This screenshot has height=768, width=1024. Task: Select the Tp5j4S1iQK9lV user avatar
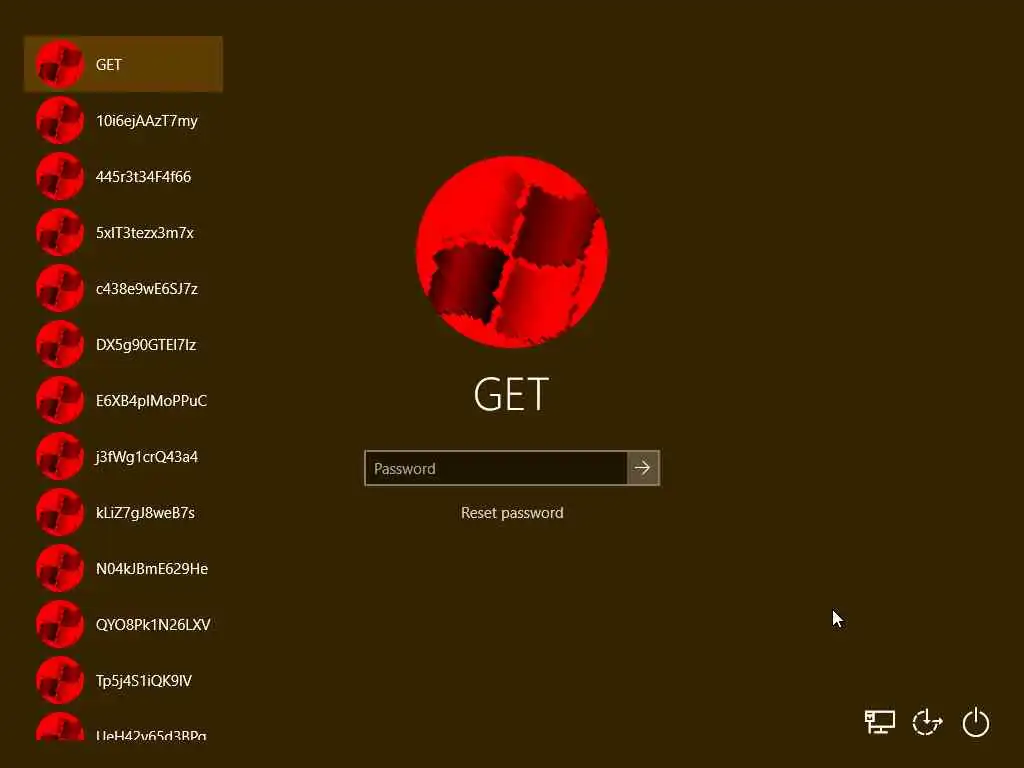pyautogui.click(x=59, y=680)
